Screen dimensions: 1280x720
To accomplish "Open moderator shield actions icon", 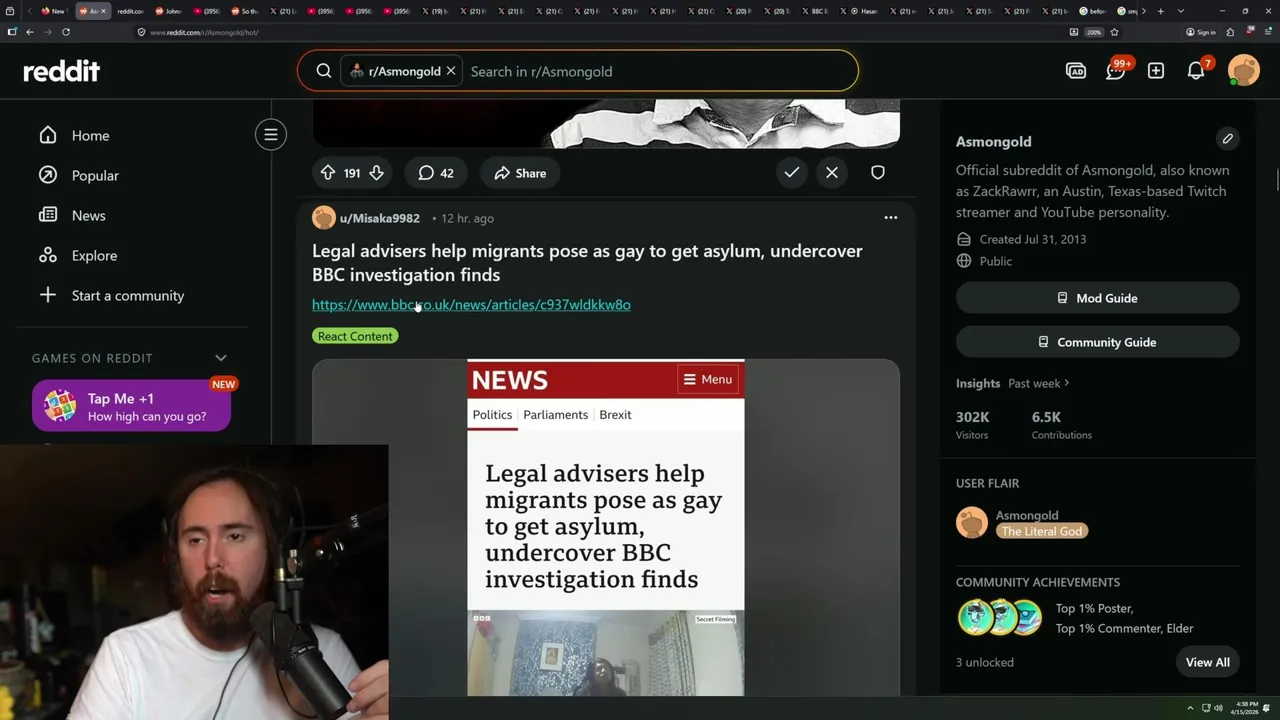I will [x=878, y=172].
